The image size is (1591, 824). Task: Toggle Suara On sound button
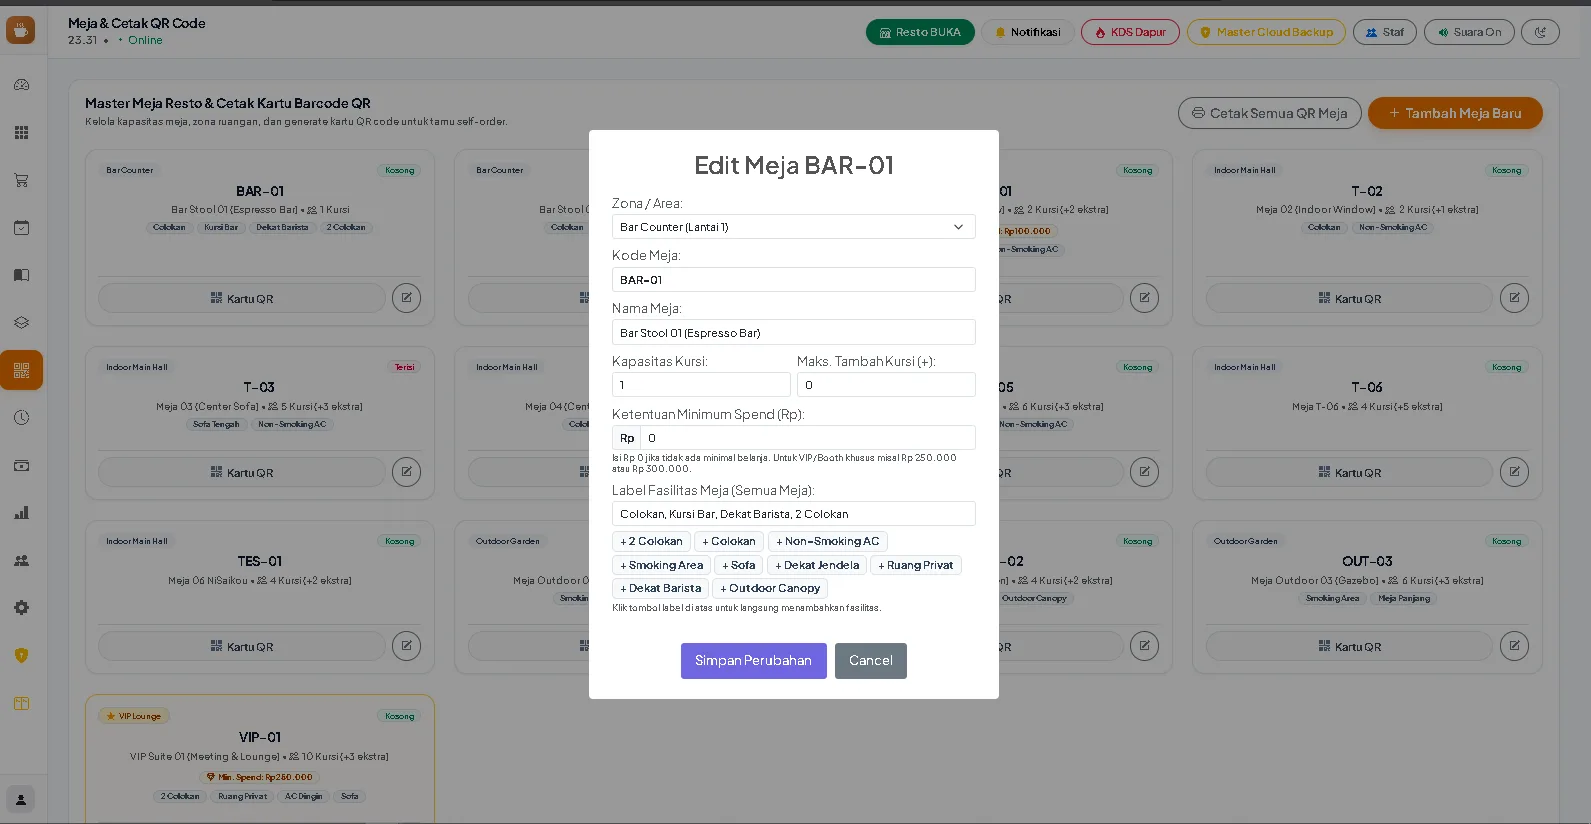click(x=1469, y=32)
